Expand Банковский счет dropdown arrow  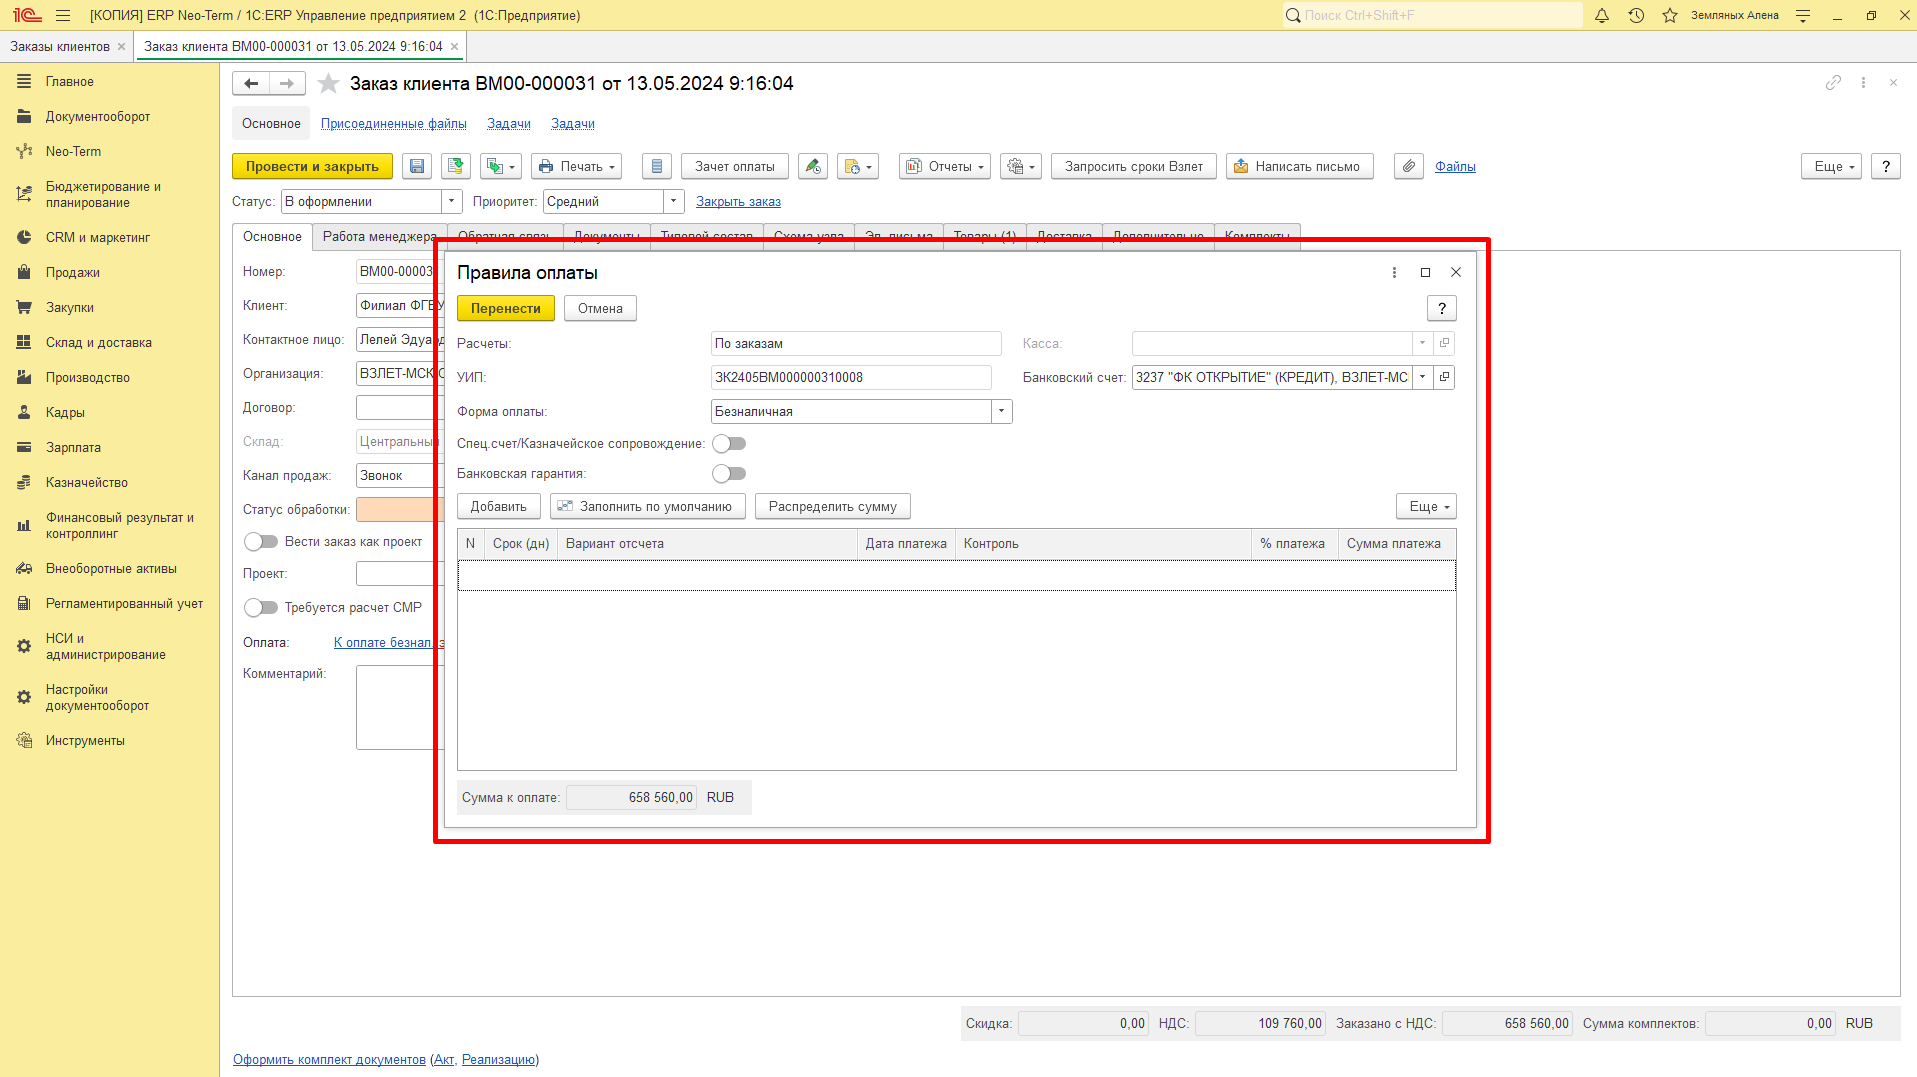pos(1422,377)
